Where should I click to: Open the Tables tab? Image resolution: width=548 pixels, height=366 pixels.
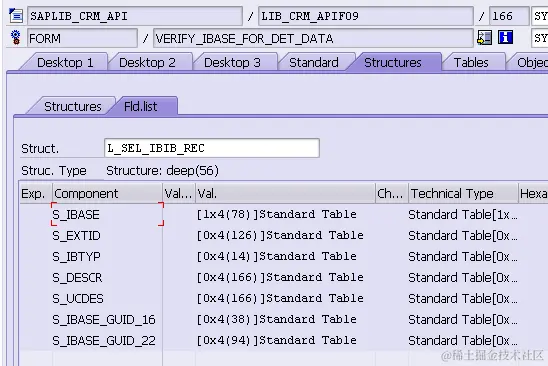471,63
